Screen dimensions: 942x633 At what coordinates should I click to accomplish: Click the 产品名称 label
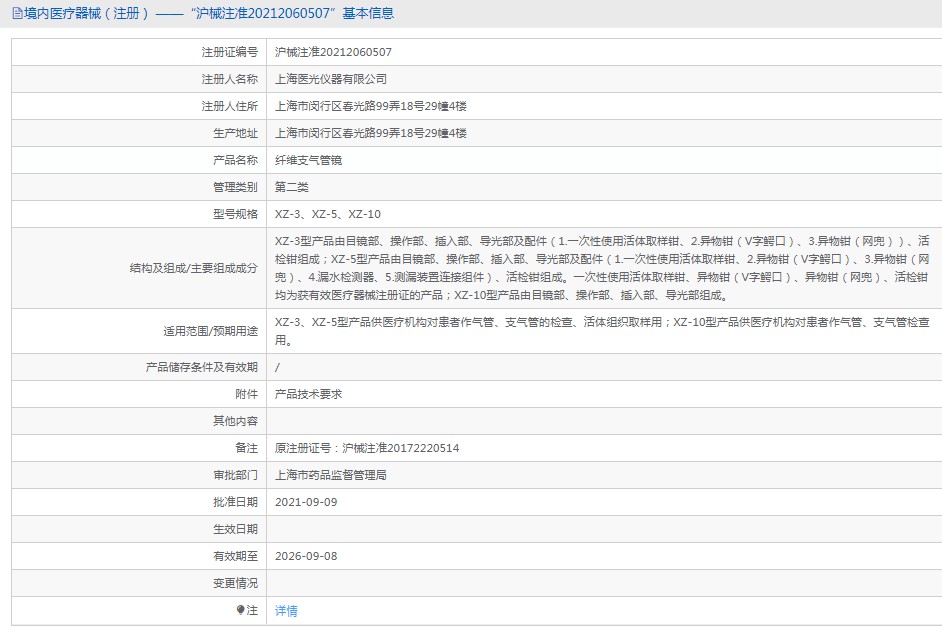point(236,160)
